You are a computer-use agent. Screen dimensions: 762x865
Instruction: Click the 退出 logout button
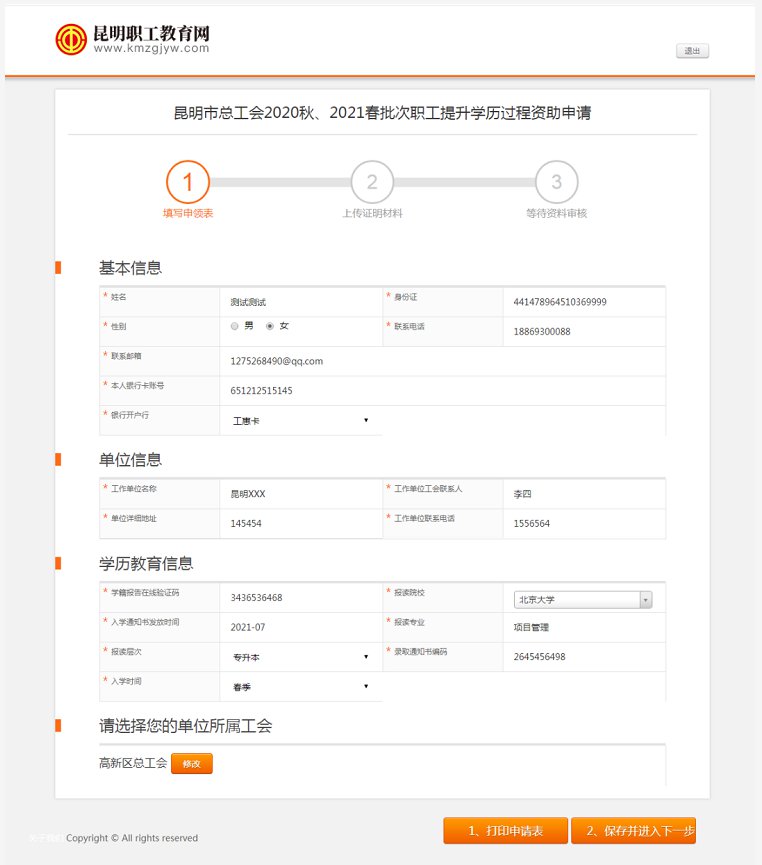[692, 51]
